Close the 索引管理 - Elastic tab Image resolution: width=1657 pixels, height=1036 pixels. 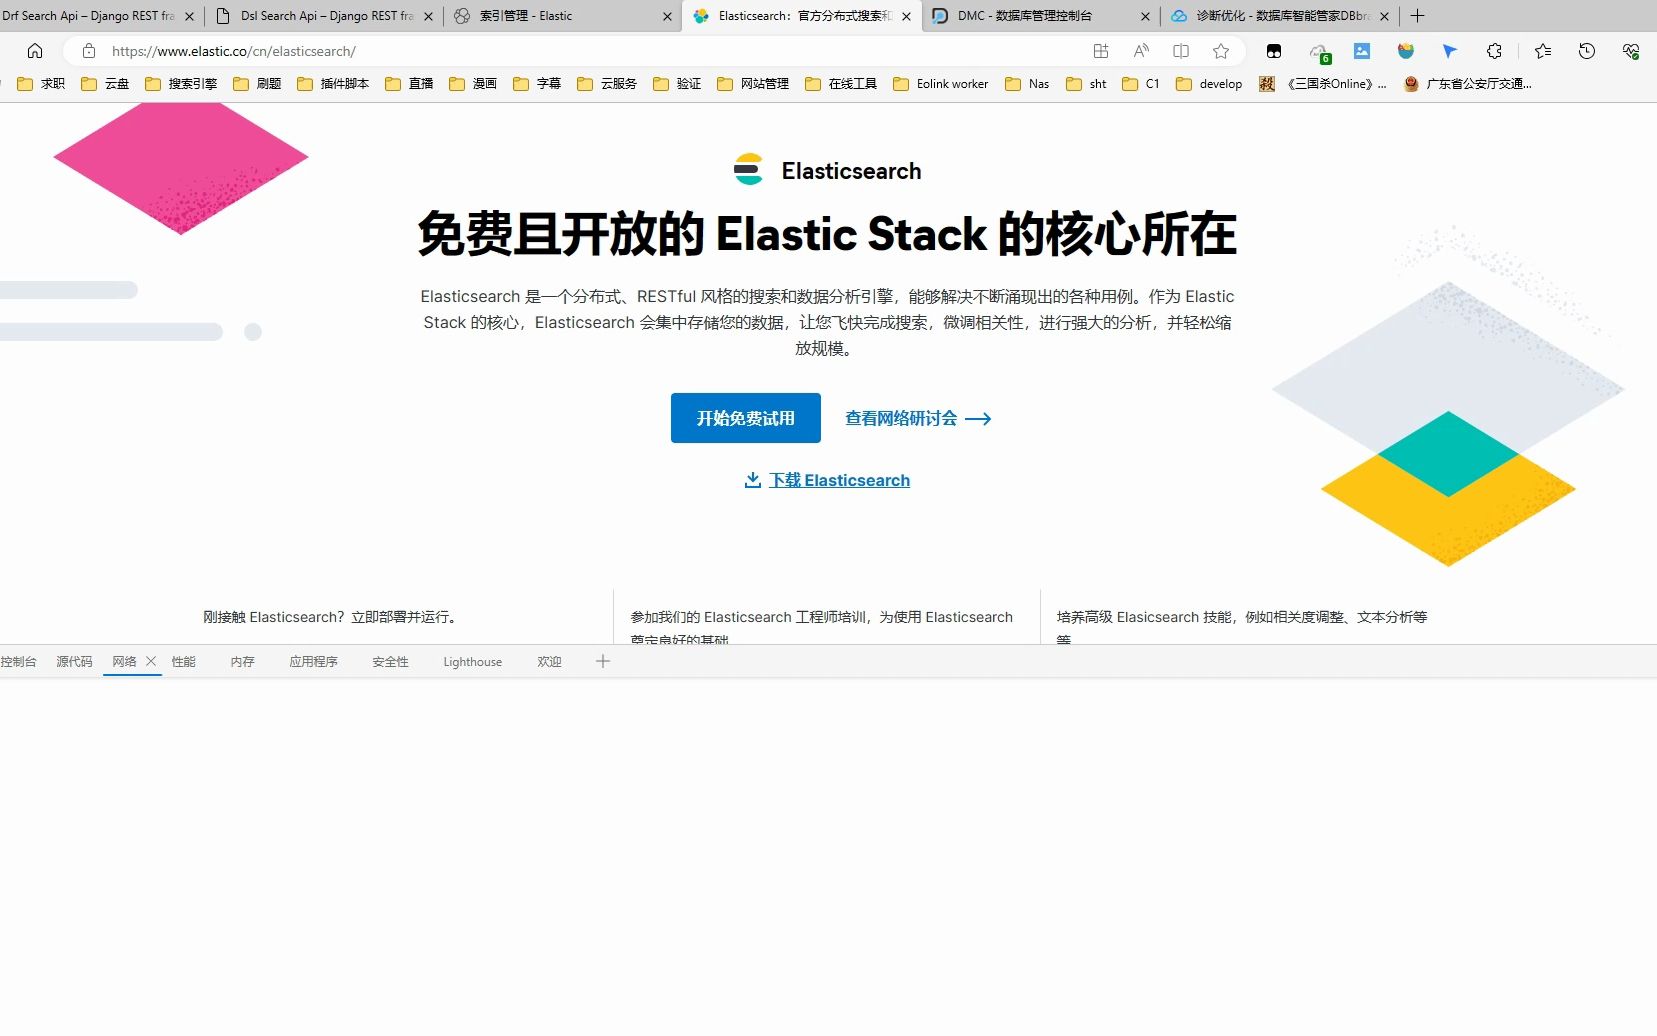click(x=667, y=16)
